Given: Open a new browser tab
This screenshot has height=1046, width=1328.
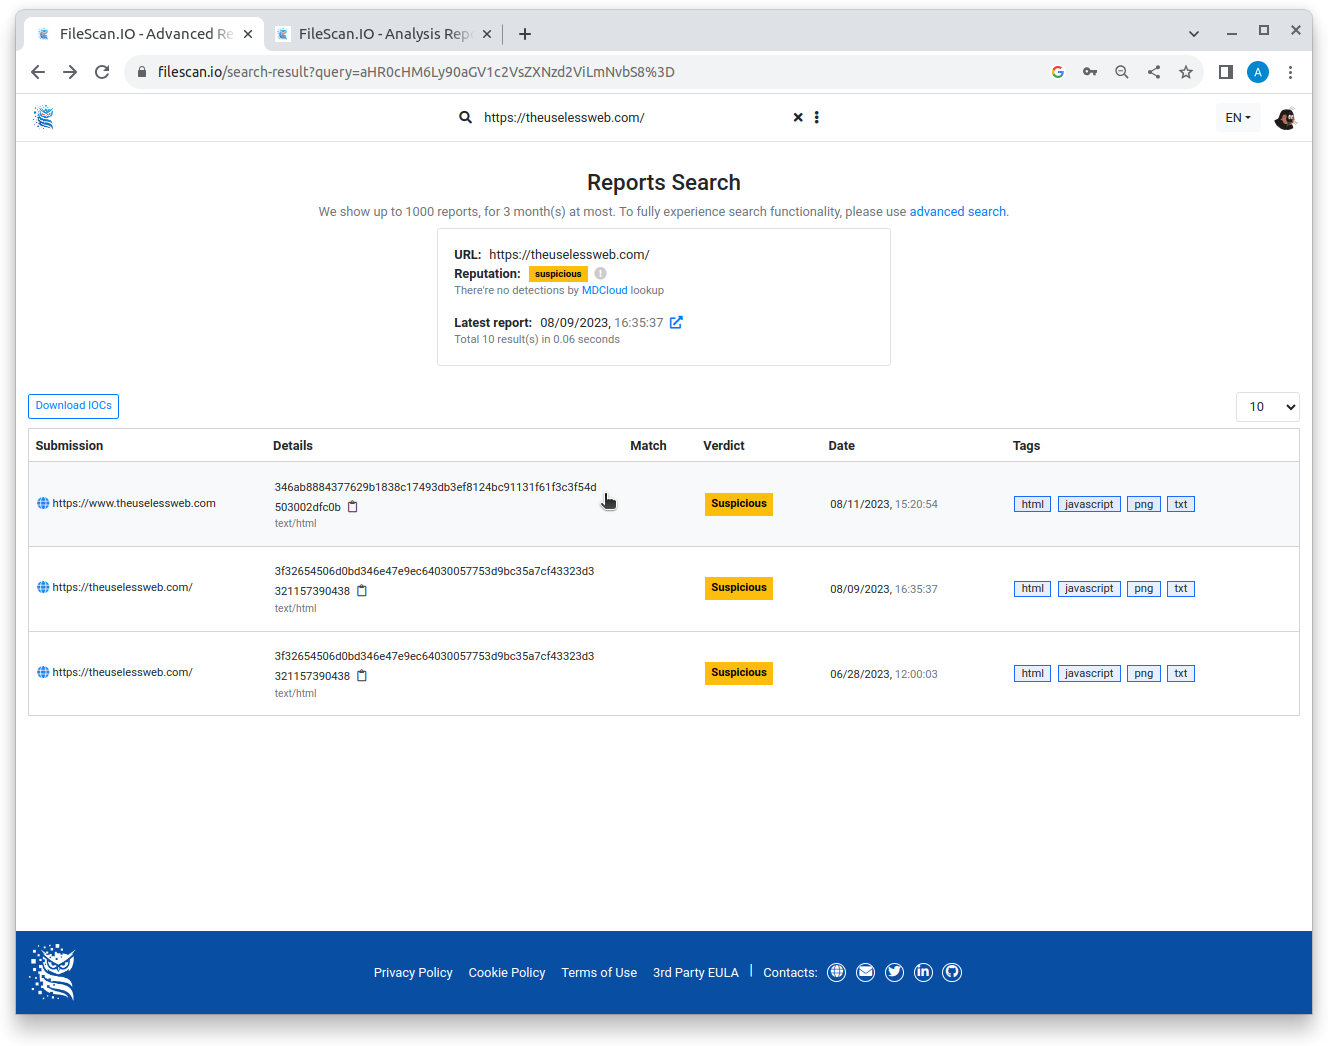Looking at the screenshot, I should 525,34.
